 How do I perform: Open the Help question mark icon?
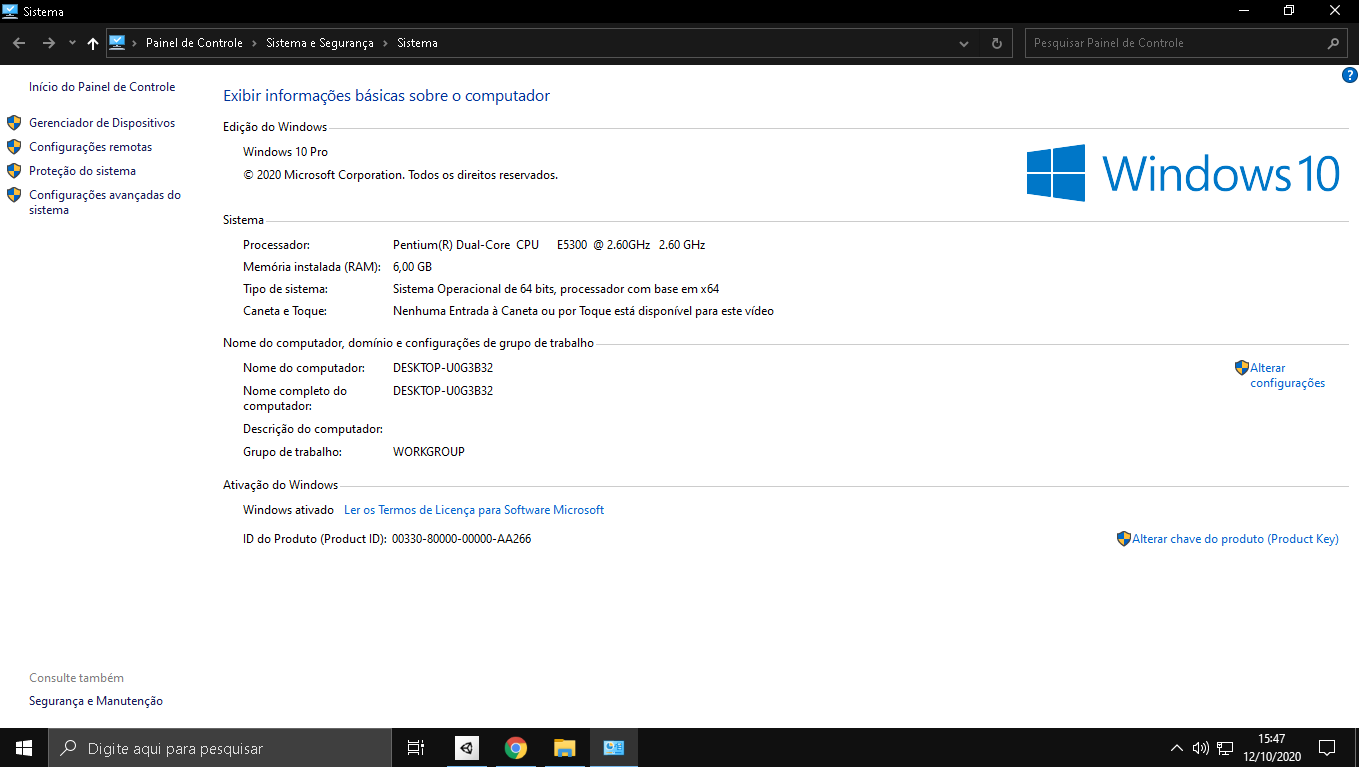click(x=1349, y=75)
